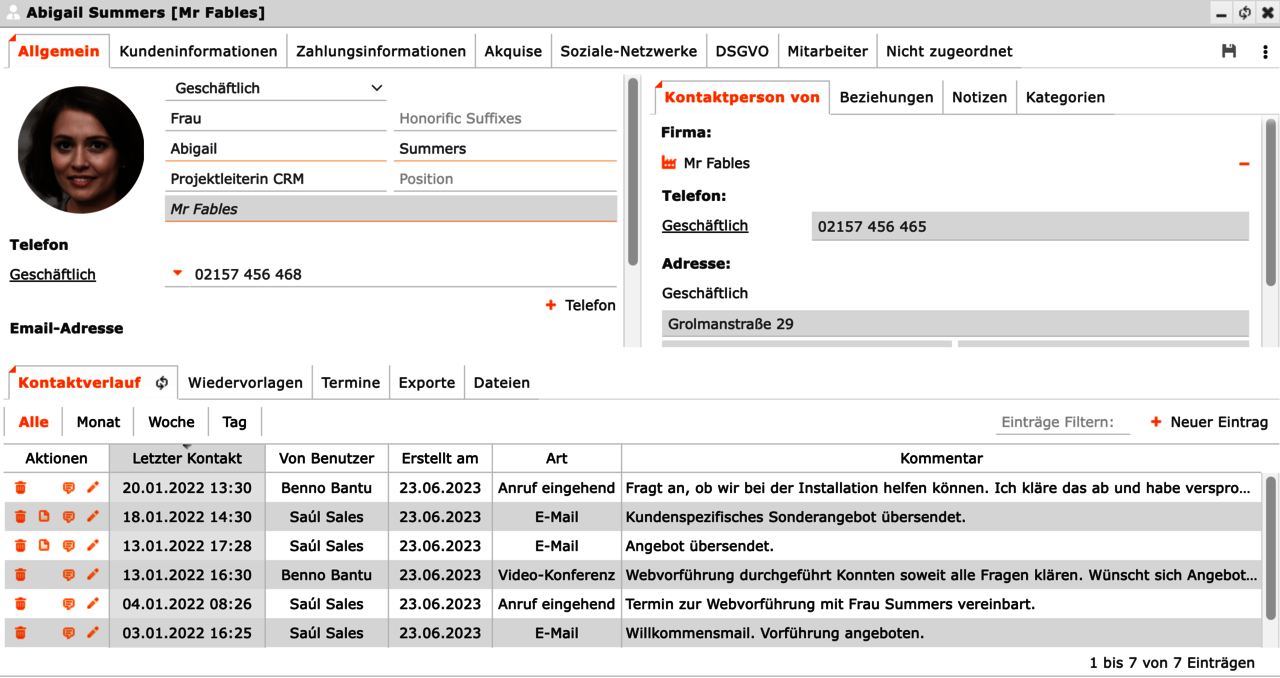Screen dimensions: 1280x678
Task: Click the Einträge Filtern input field
Action: [1058, 422]
